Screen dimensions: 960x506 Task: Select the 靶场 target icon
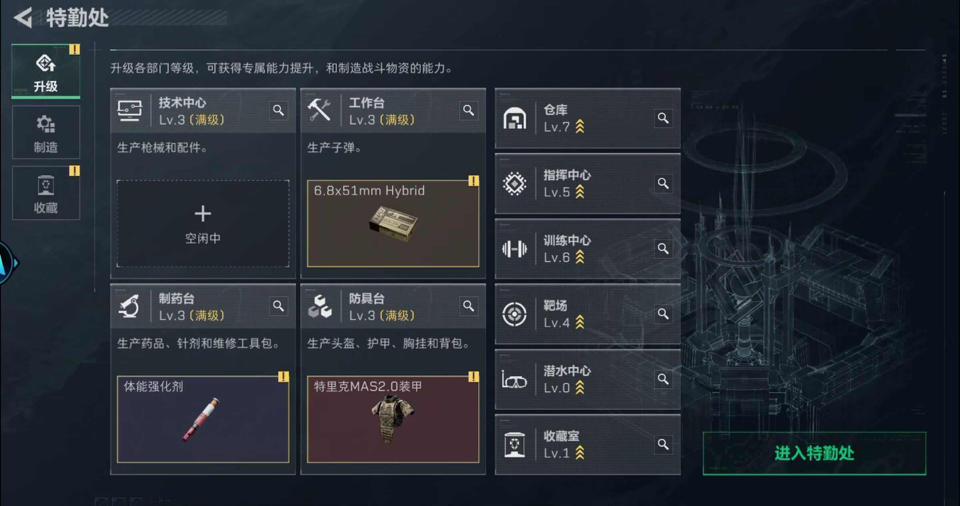click(x=514, y=314)
